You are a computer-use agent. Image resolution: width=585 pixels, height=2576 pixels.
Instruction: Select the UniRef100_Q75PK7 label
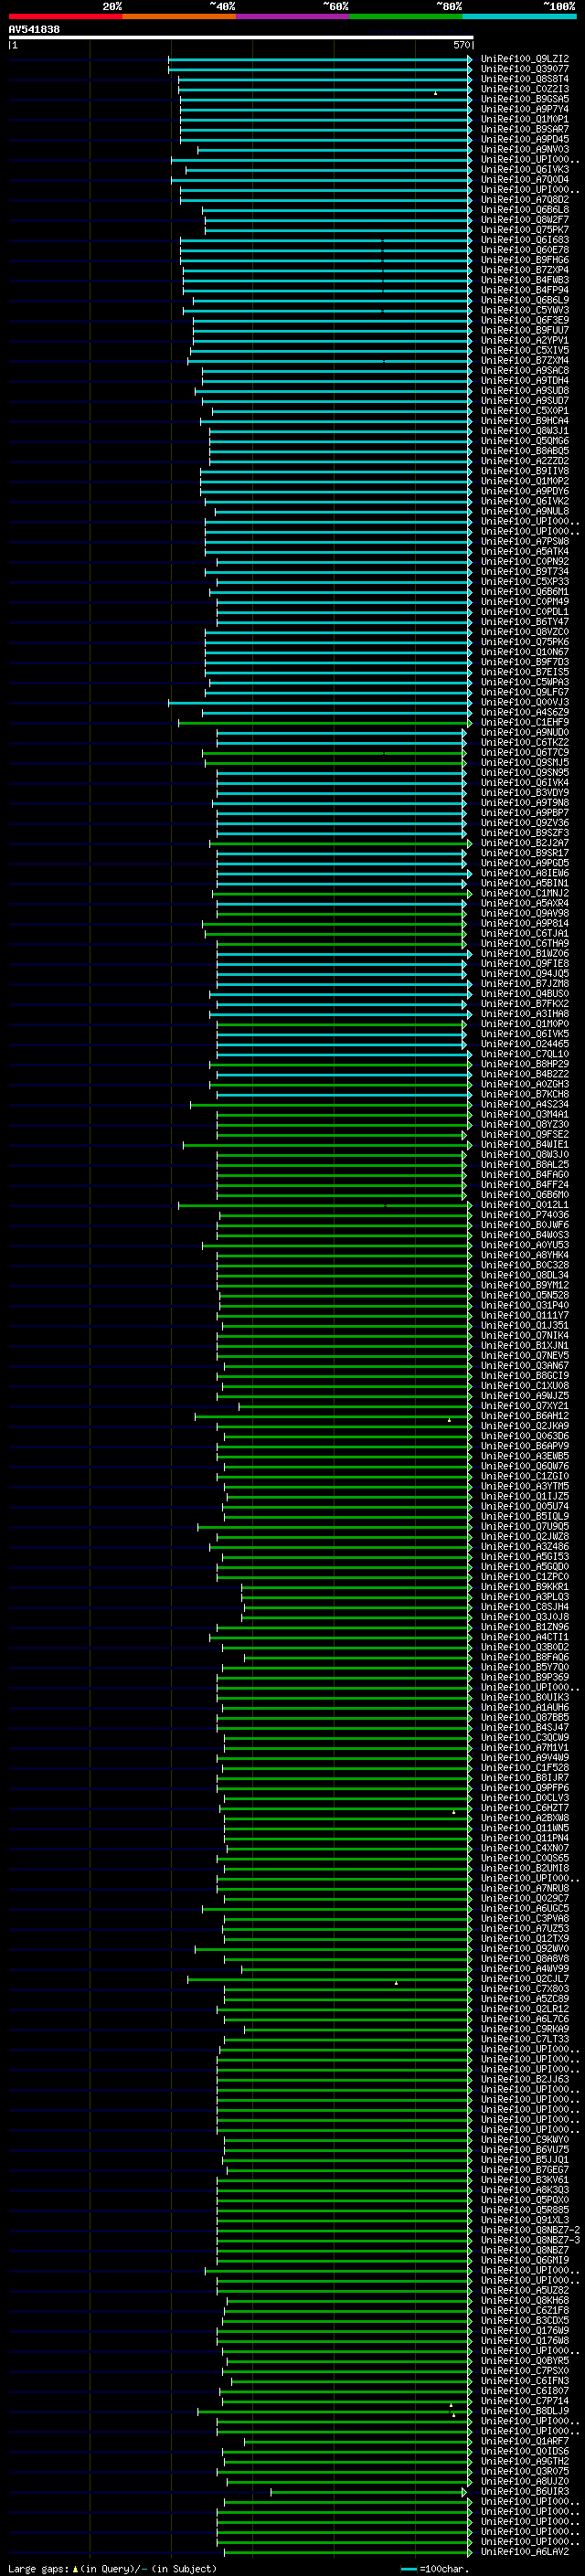pos(525,230)
